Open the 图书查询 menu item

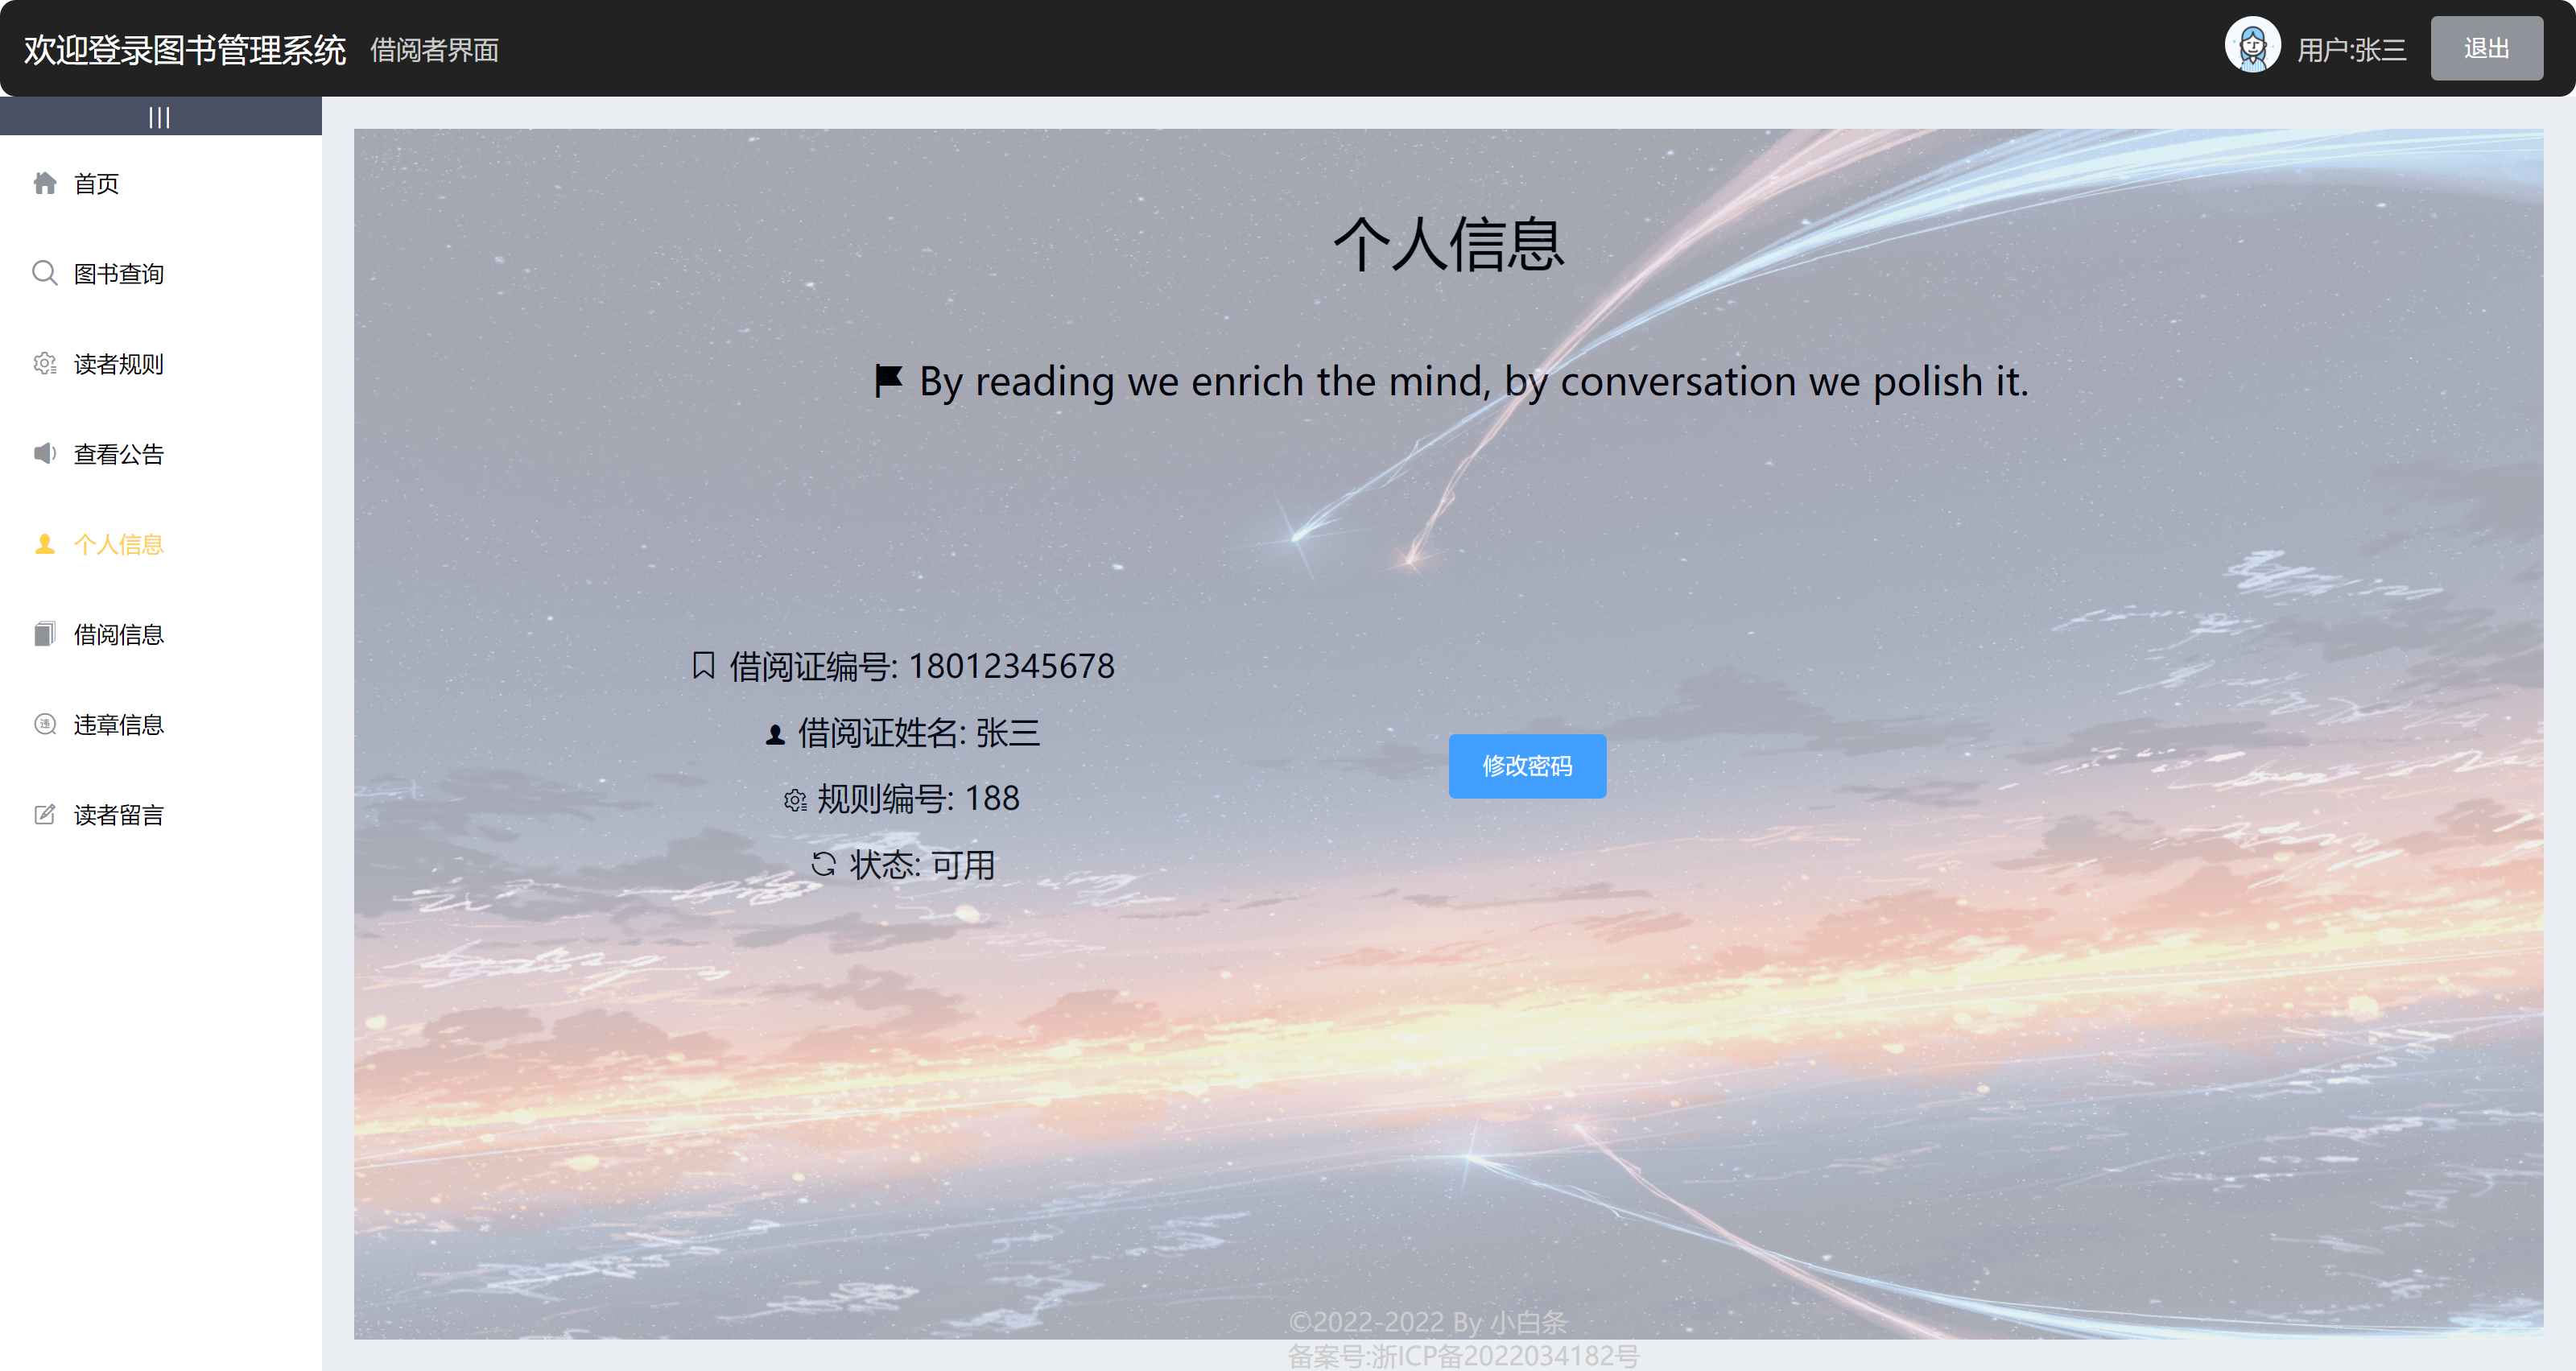118,273
